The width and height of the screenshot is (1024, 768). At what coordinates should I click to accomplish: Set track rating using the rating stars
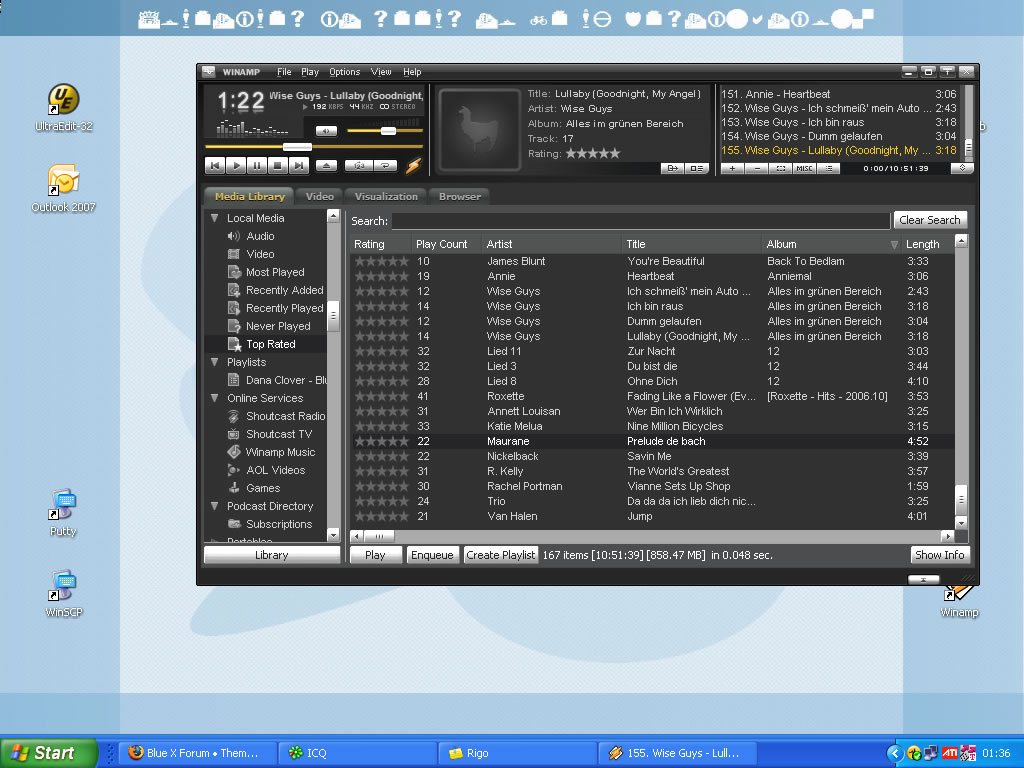coord(592,154)
